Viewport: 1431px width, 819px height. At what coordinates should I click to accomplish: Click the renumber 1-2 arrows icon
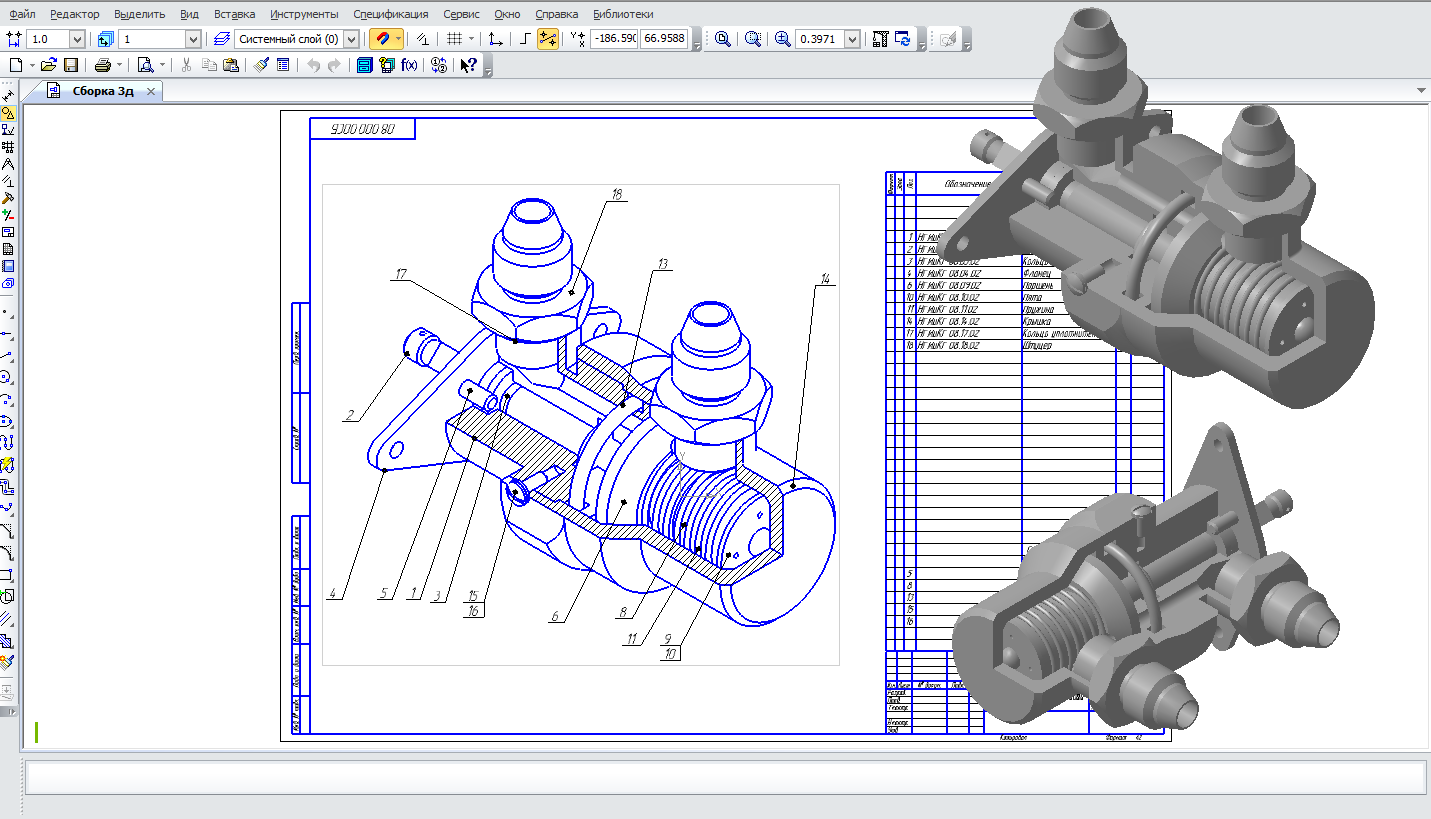coord(438,65)
